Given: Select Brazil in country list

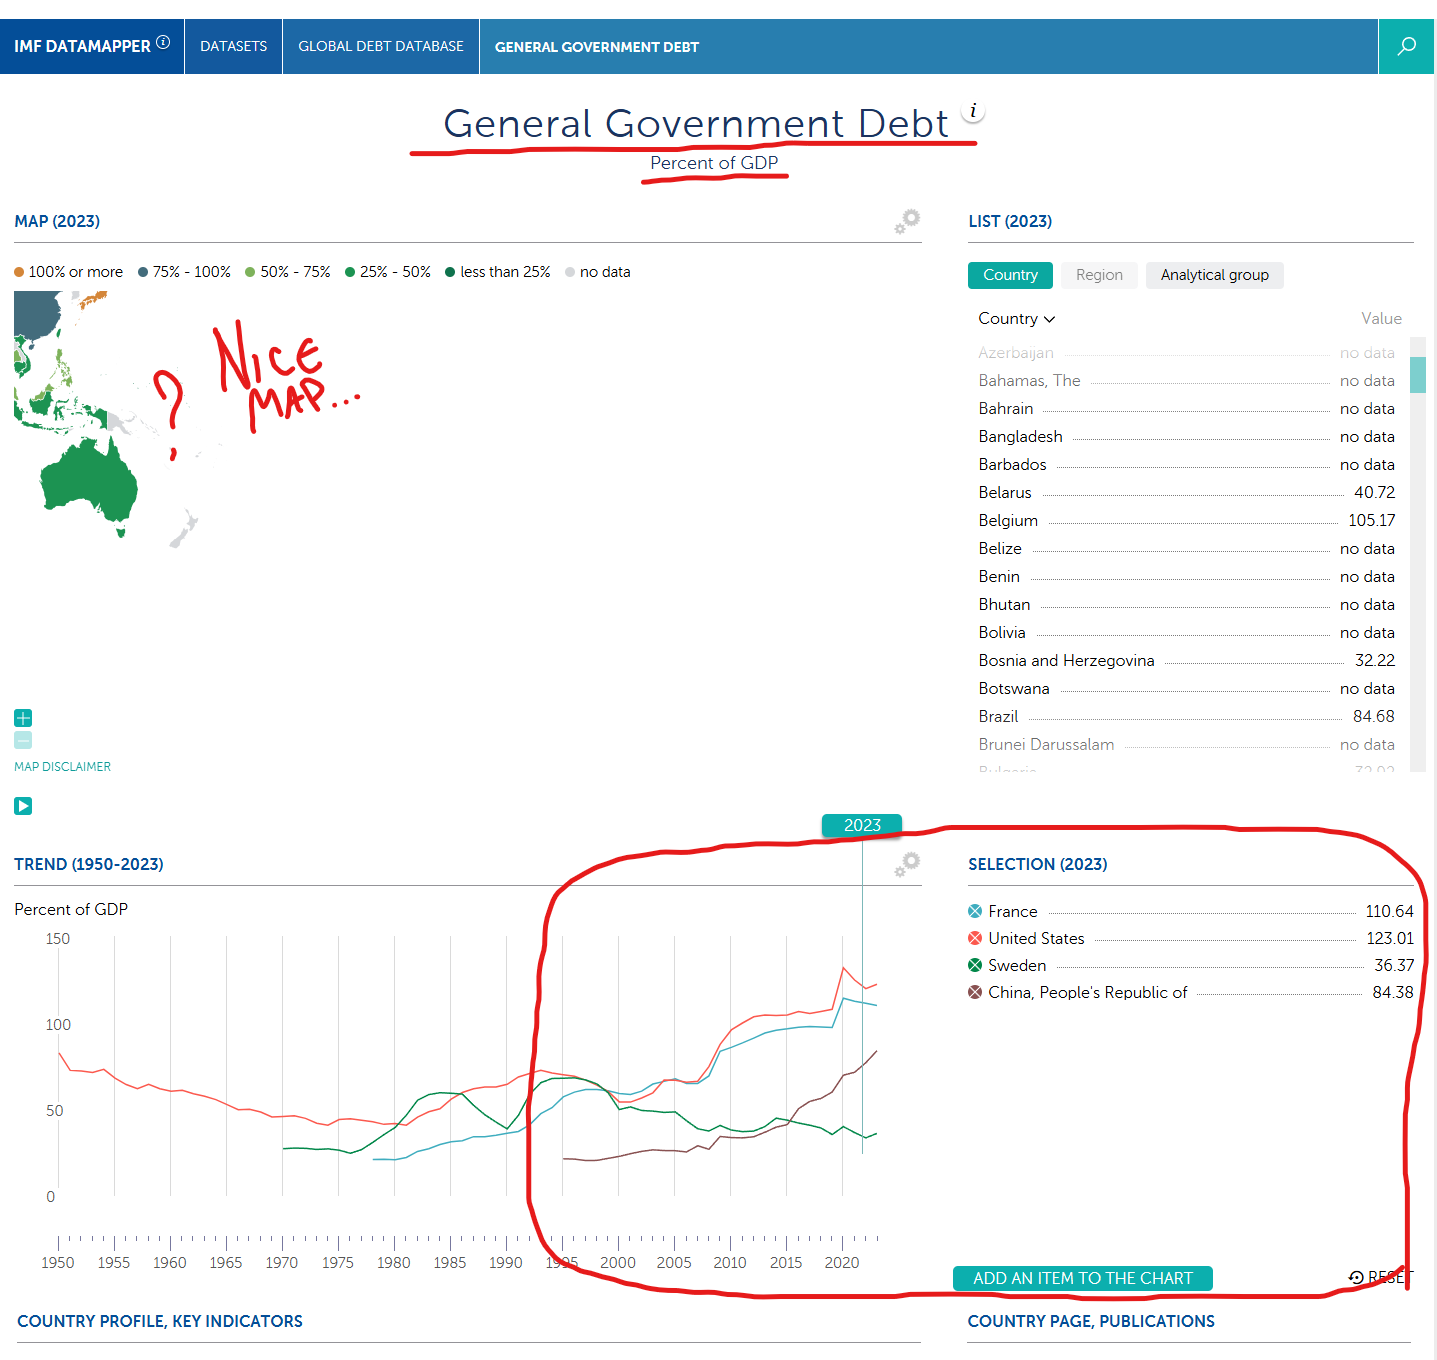Looking at the screenshot, I should pos(1186,716).
